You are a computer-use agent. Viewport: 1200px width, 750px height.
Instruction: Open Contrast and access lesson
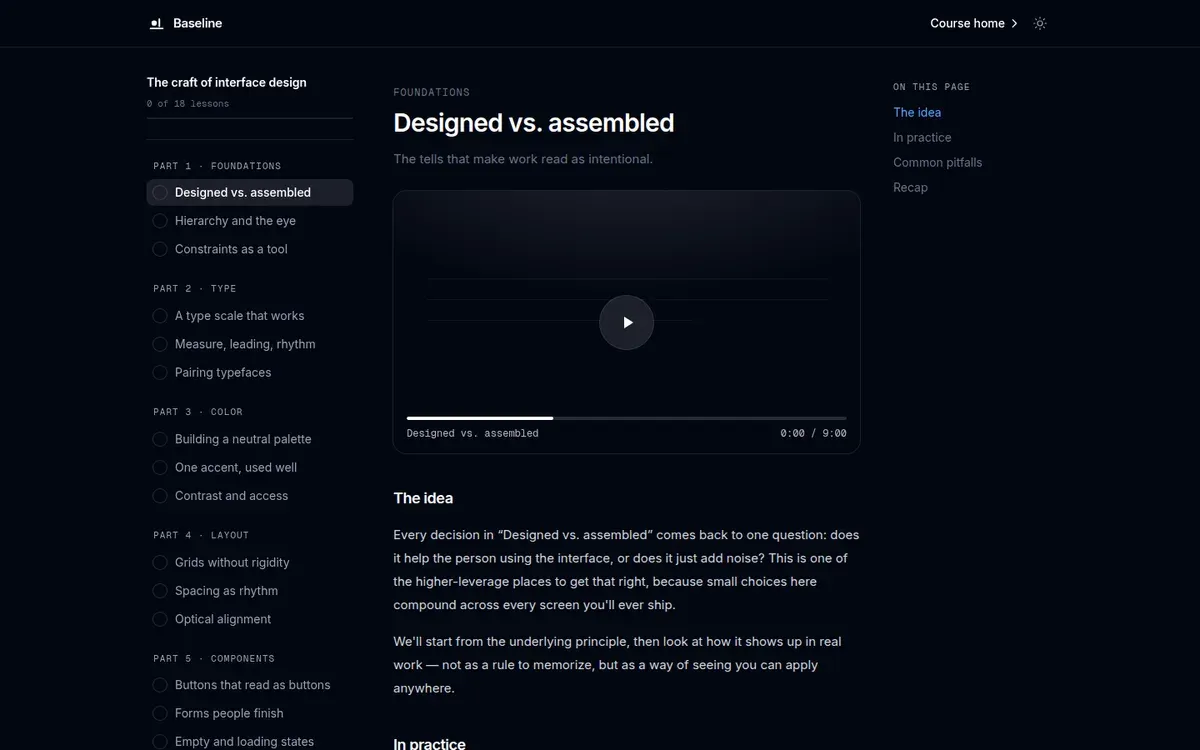[250, 495]
